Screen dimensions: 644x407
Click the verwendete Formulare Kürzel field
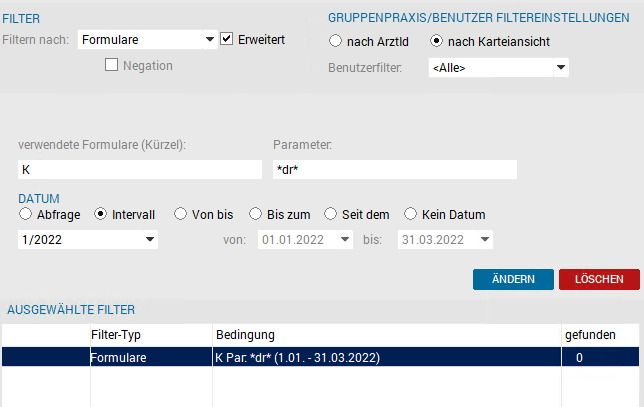pyautogui.click(x=140, y=170)
